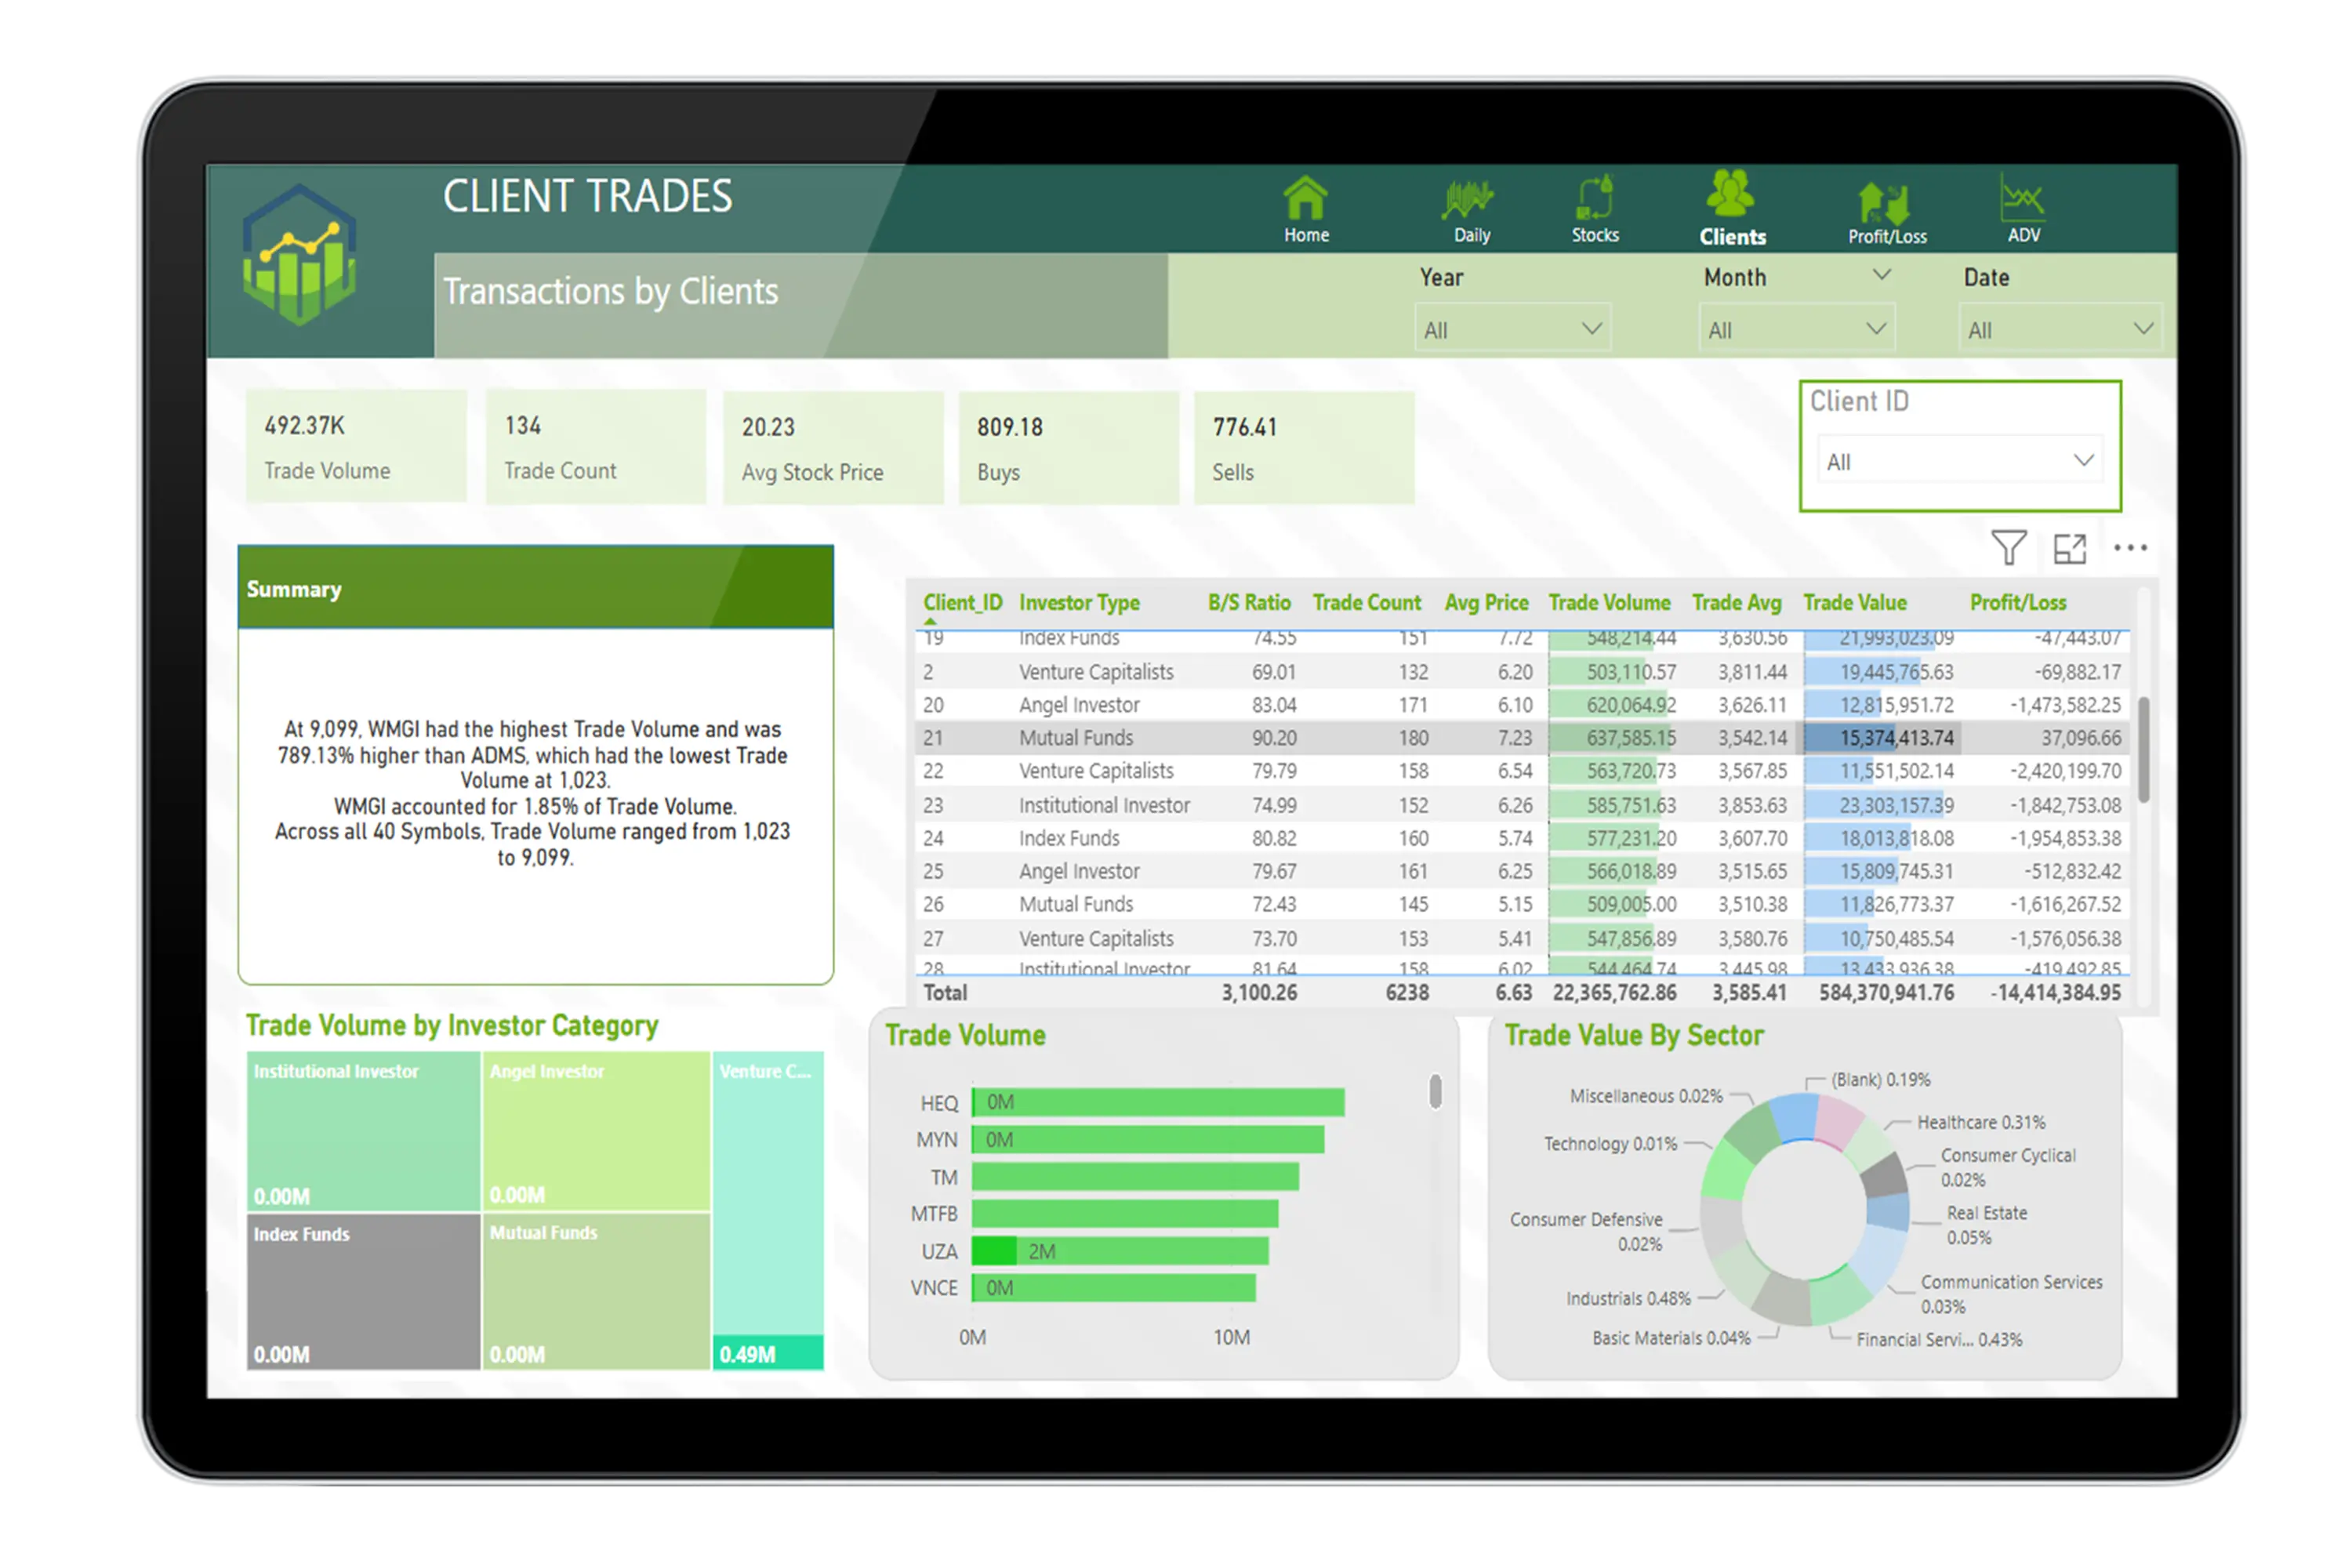Go to the Daily report icon
Viewport: 2352px width, 1568px height.
pyautogui.click(x=1469, y=200)
